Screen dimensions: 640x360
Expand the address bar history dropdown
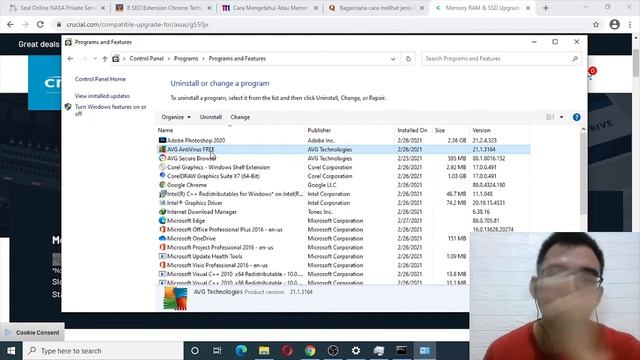393,59
